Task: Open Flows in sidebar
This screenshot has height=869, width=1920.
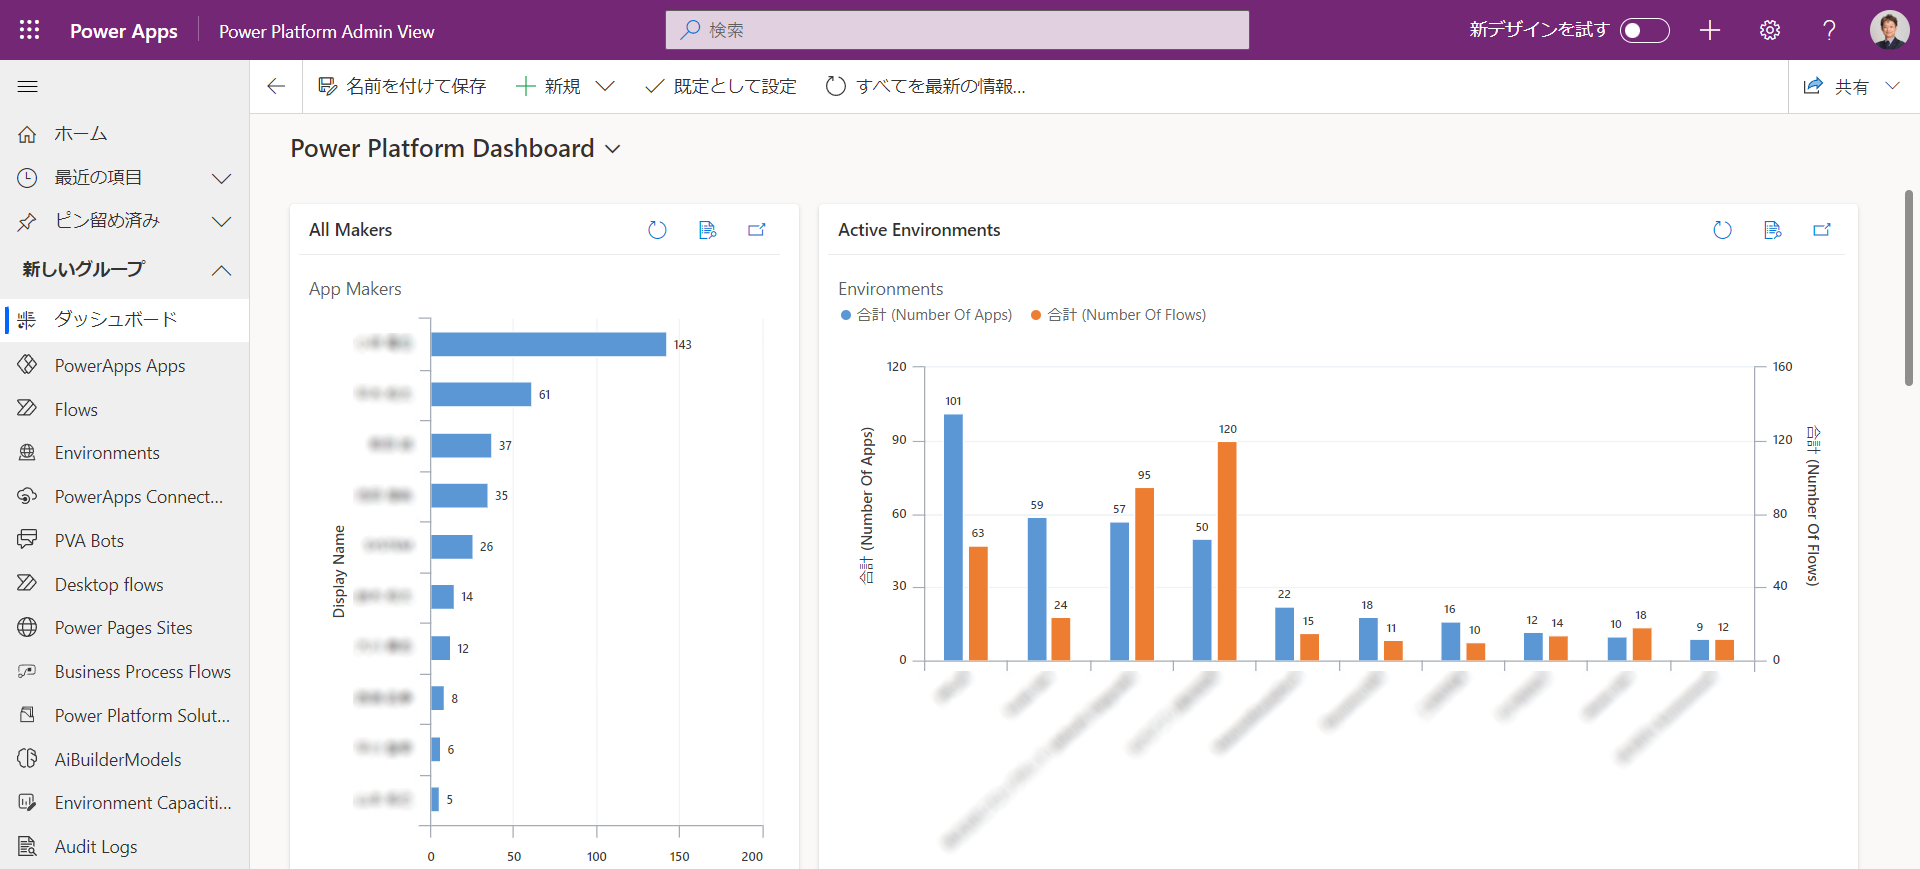Action: pos(124,410)
